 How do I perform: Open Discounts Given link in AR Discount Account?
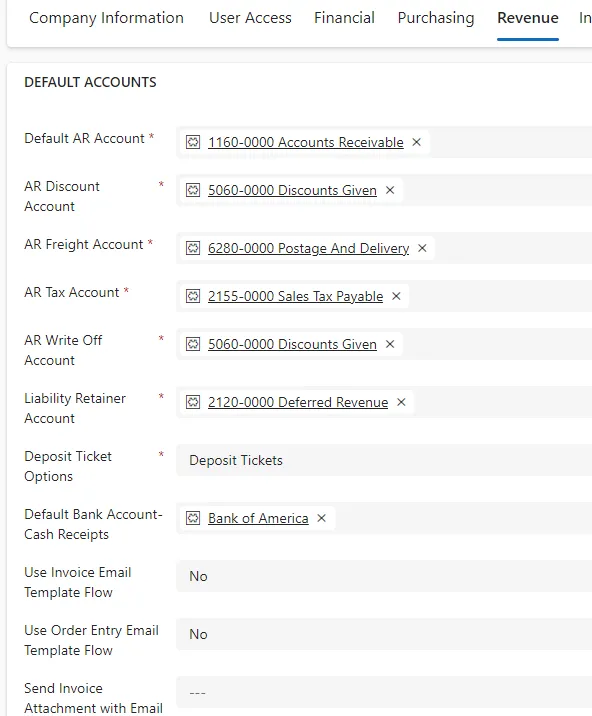pyautogui.click(x=292, y=190)
